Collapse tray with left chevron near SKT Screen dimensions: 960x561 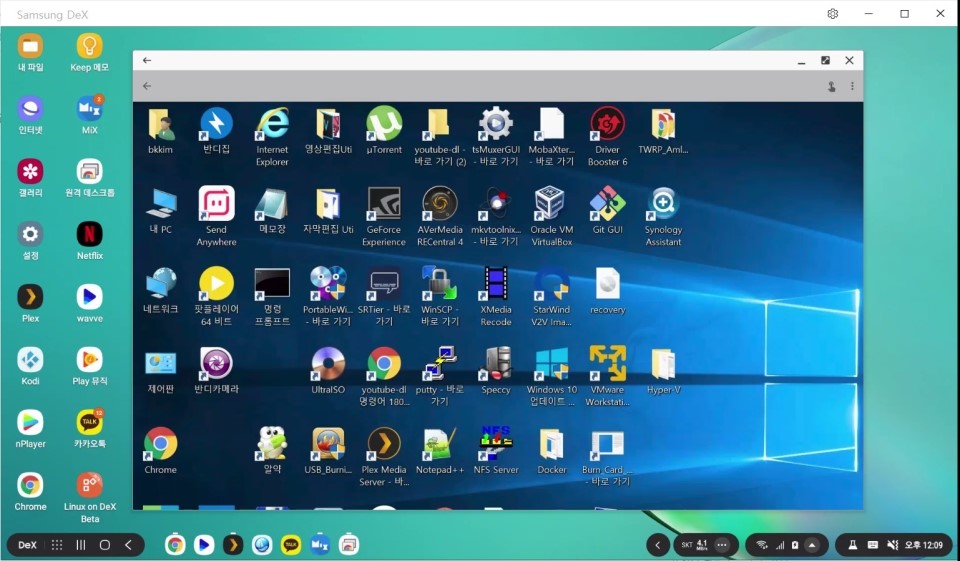pyautogui.click(x=658, y=544)
